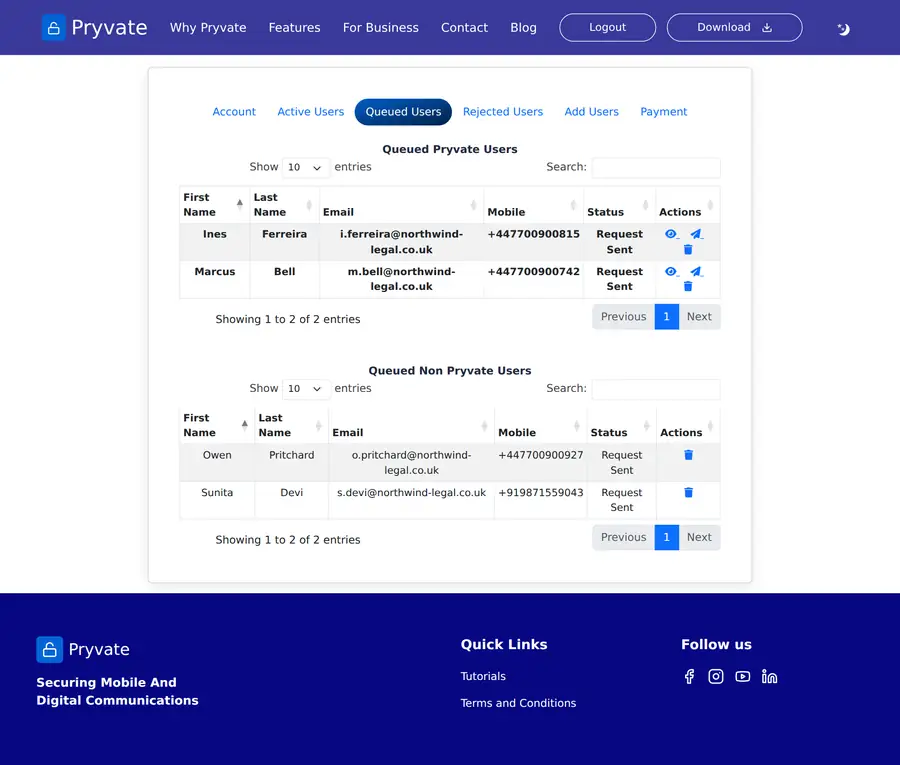Open the Blog page
The image size is (900, 765).
point(523,28)
